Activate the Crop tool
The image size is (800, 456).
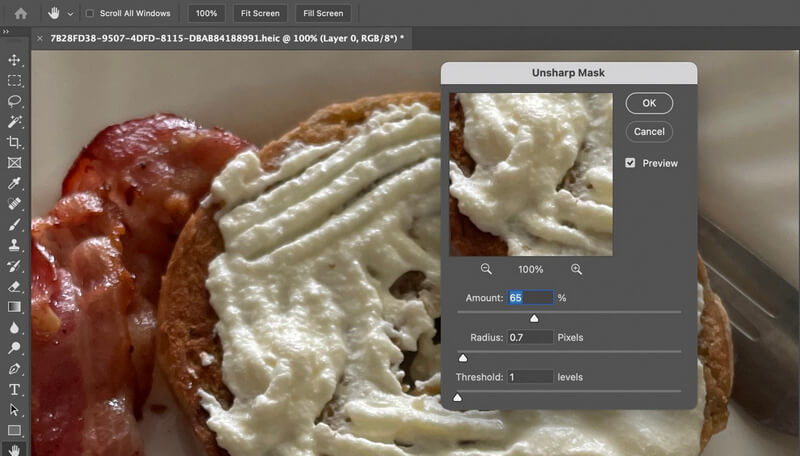click(14, 142)
